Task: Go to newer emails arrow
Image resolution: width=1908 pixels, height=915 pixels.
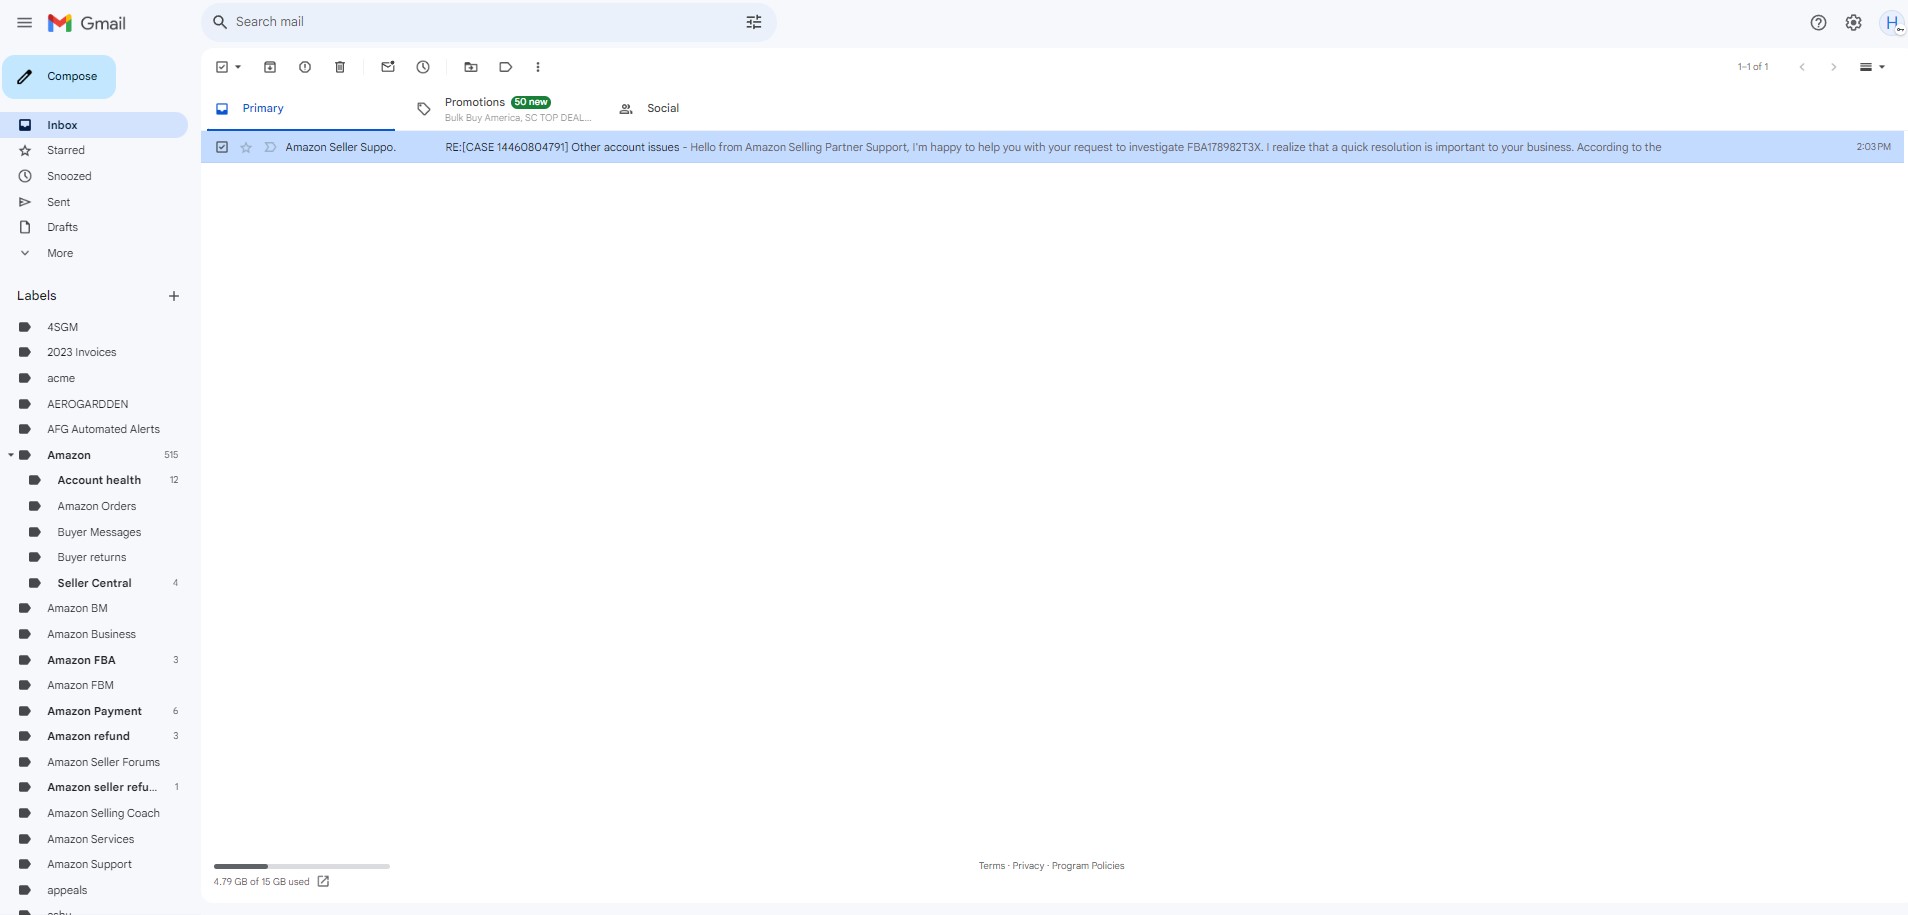Action: click(1802, 67)
